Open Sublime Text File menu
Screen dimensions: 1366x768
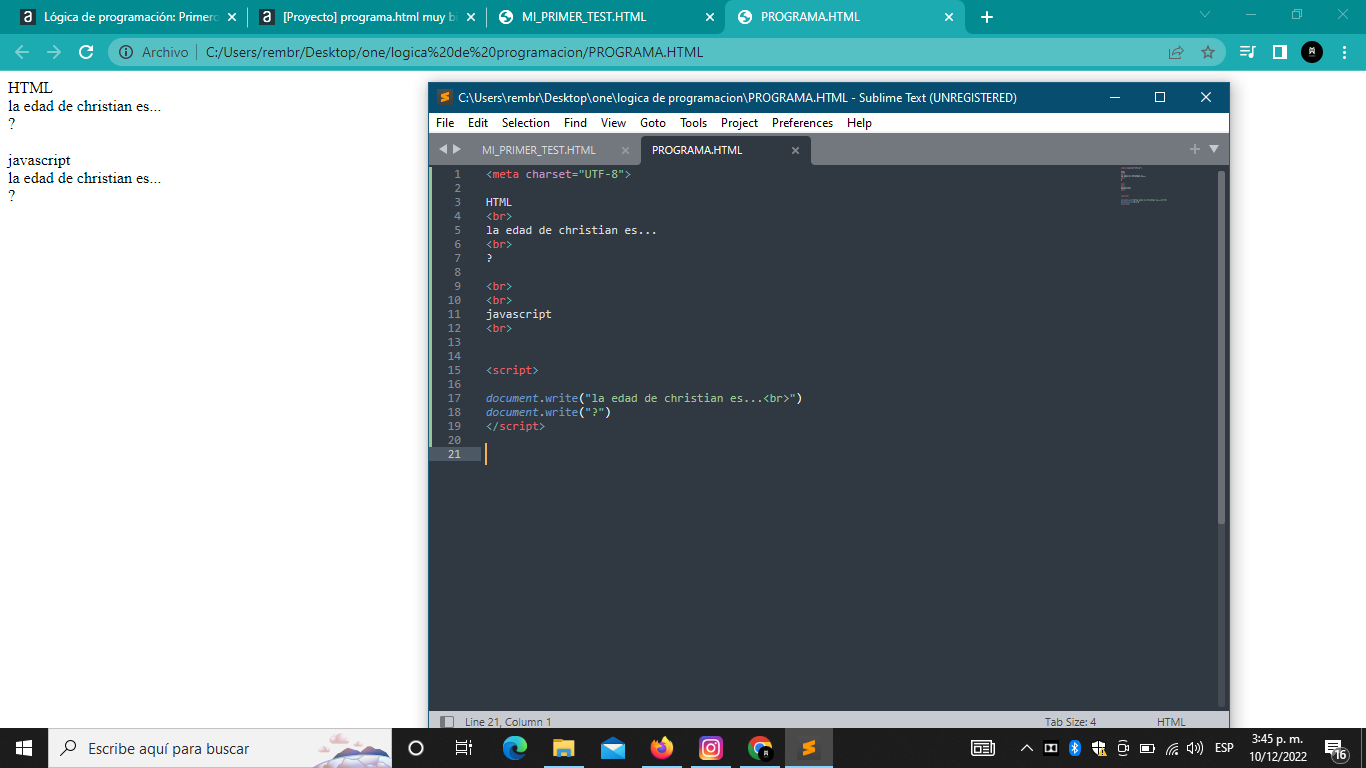pos(445,123)
